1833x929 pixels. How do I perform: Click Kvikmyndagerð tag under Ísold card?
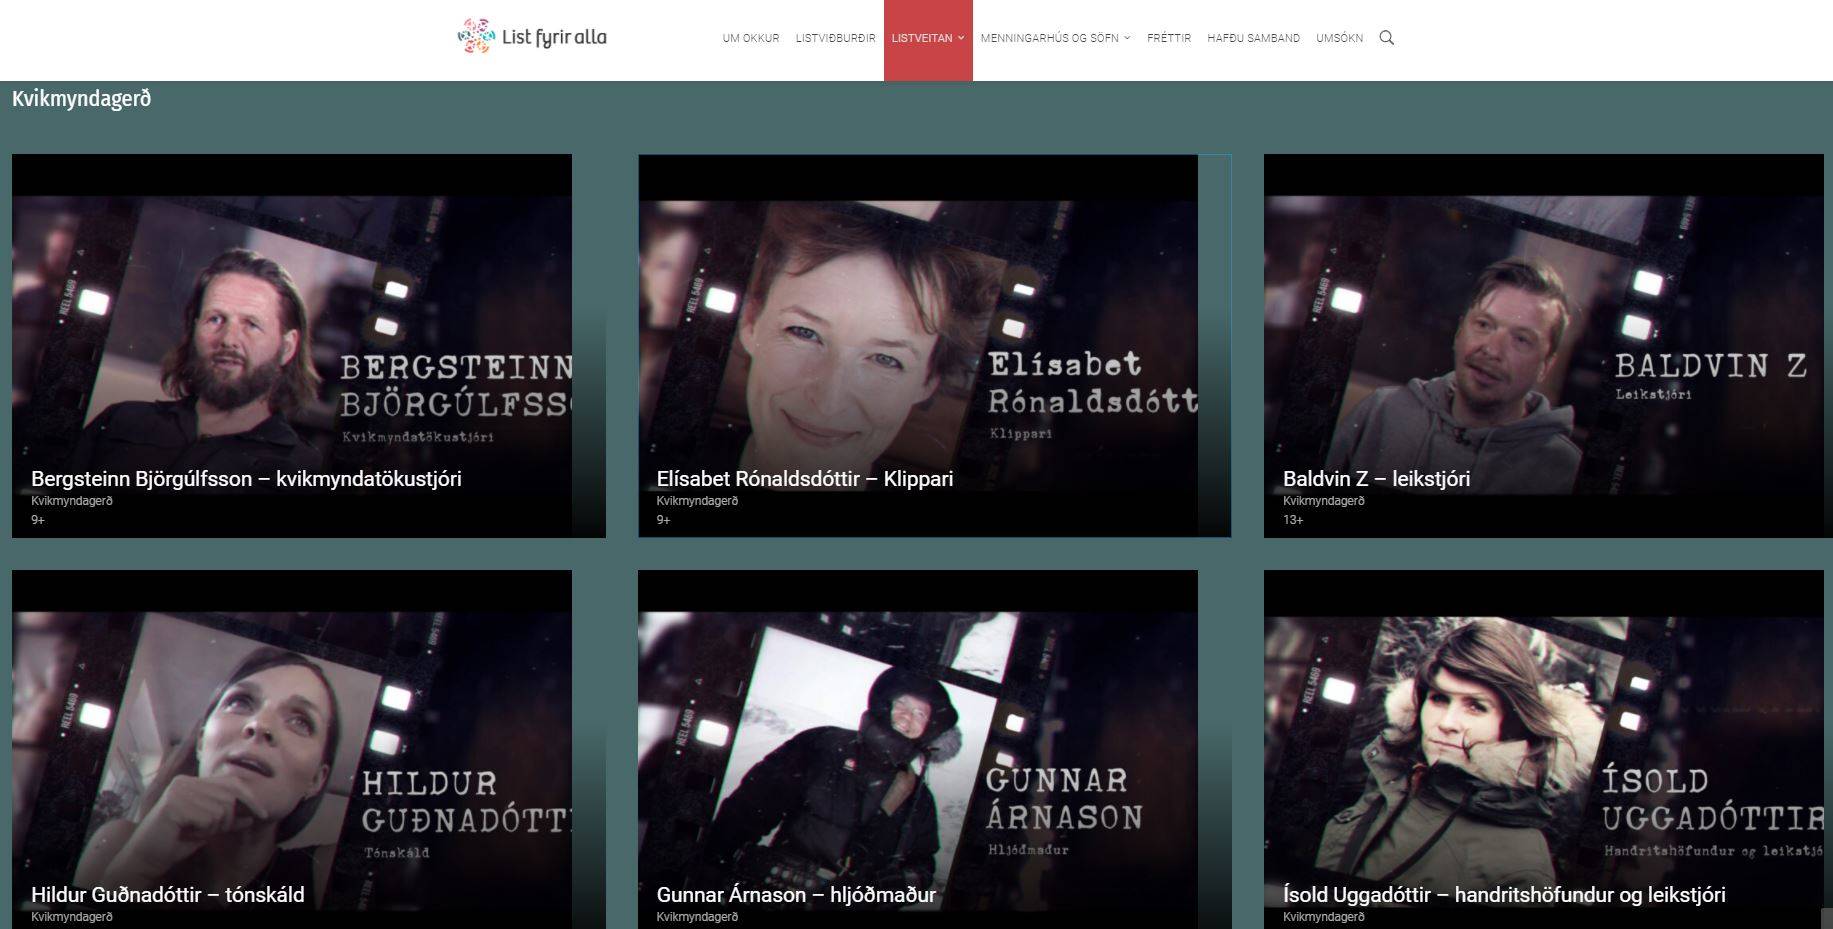point(1324,917)
